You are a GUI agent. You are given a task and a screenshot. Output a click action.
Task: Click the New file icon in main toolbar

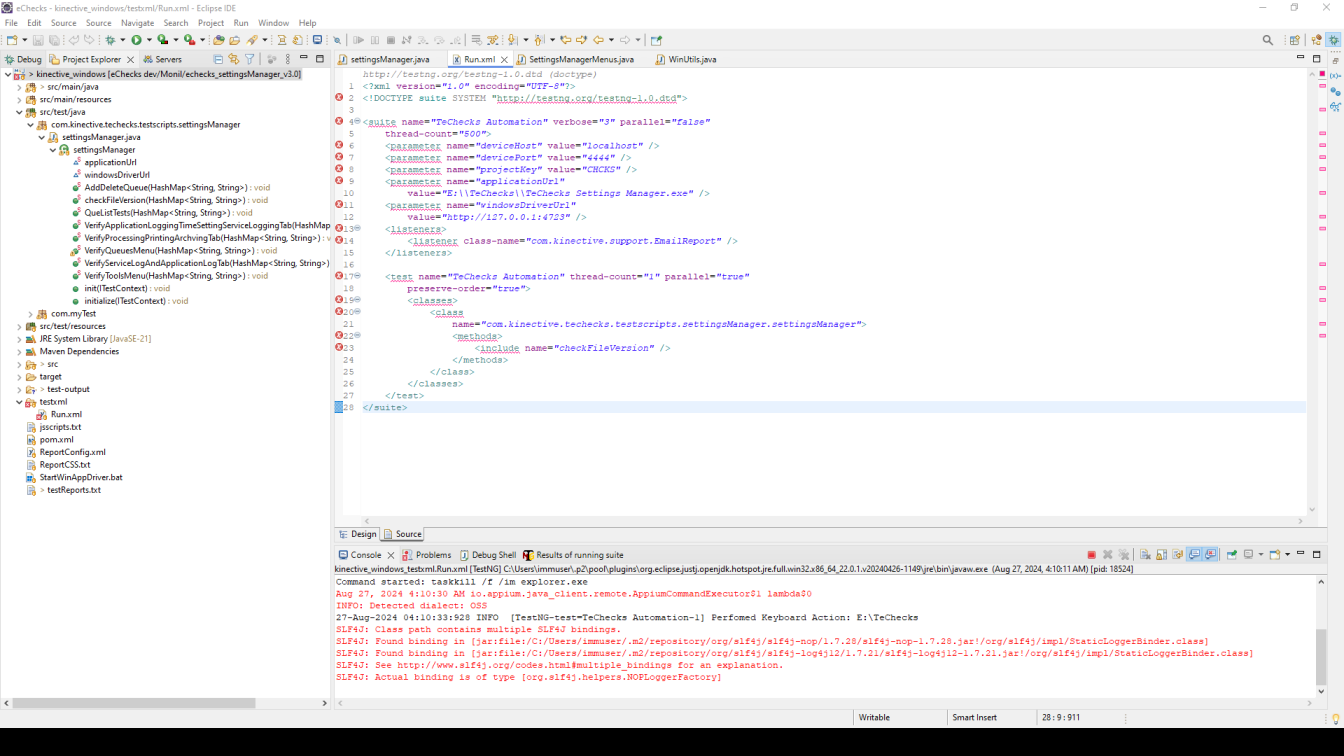click(12, 40)
